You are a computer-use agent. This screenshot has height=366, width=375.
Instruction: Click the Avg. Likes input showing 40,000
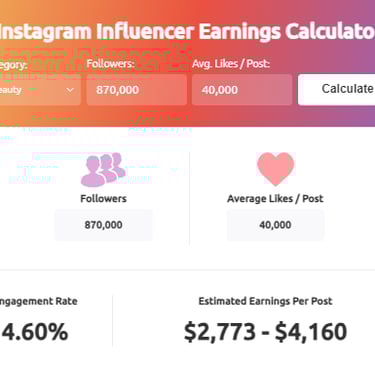[242, 90]
